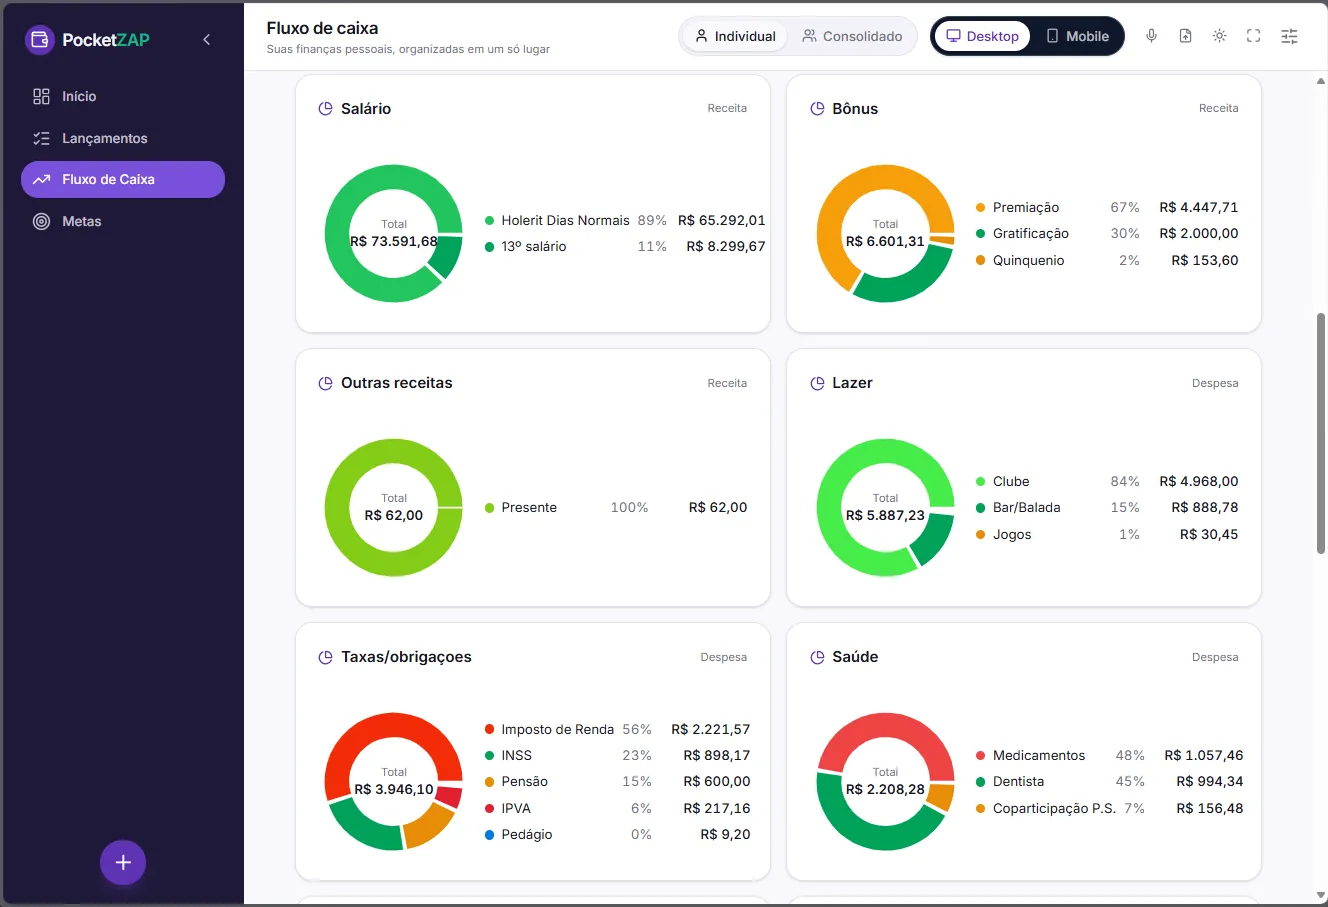Open Metas in the sidebar
The height and width of the screenshot is (907, 1328).
[123, 221]
